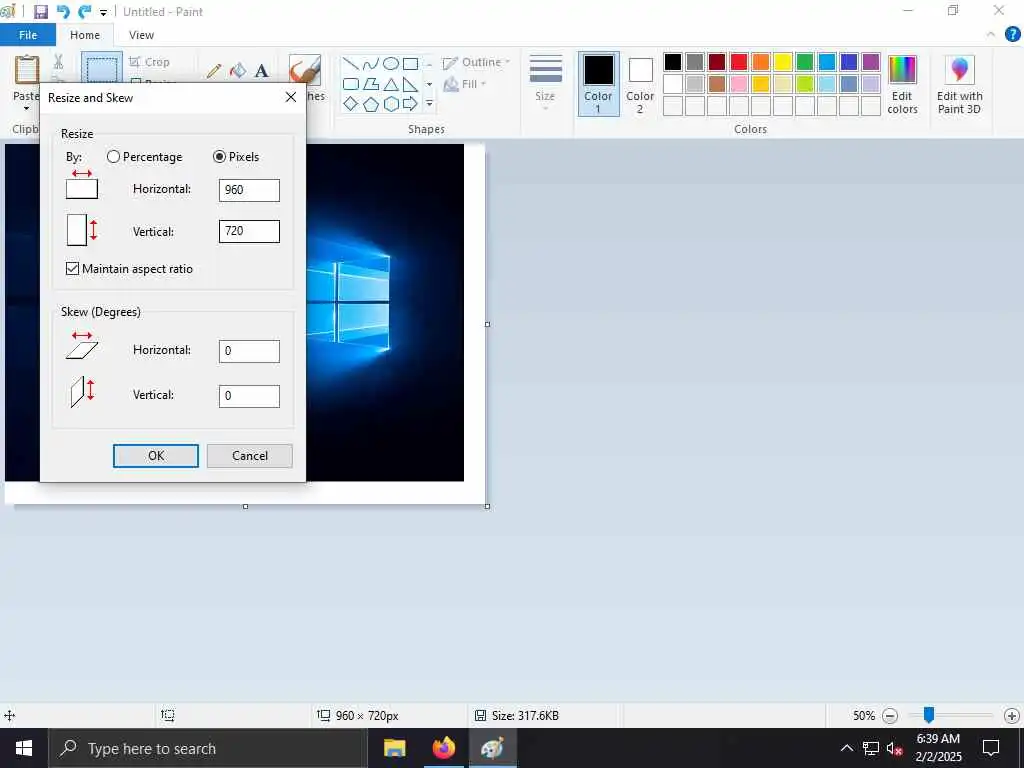Select the Line shape

click(x=351, y=64)
